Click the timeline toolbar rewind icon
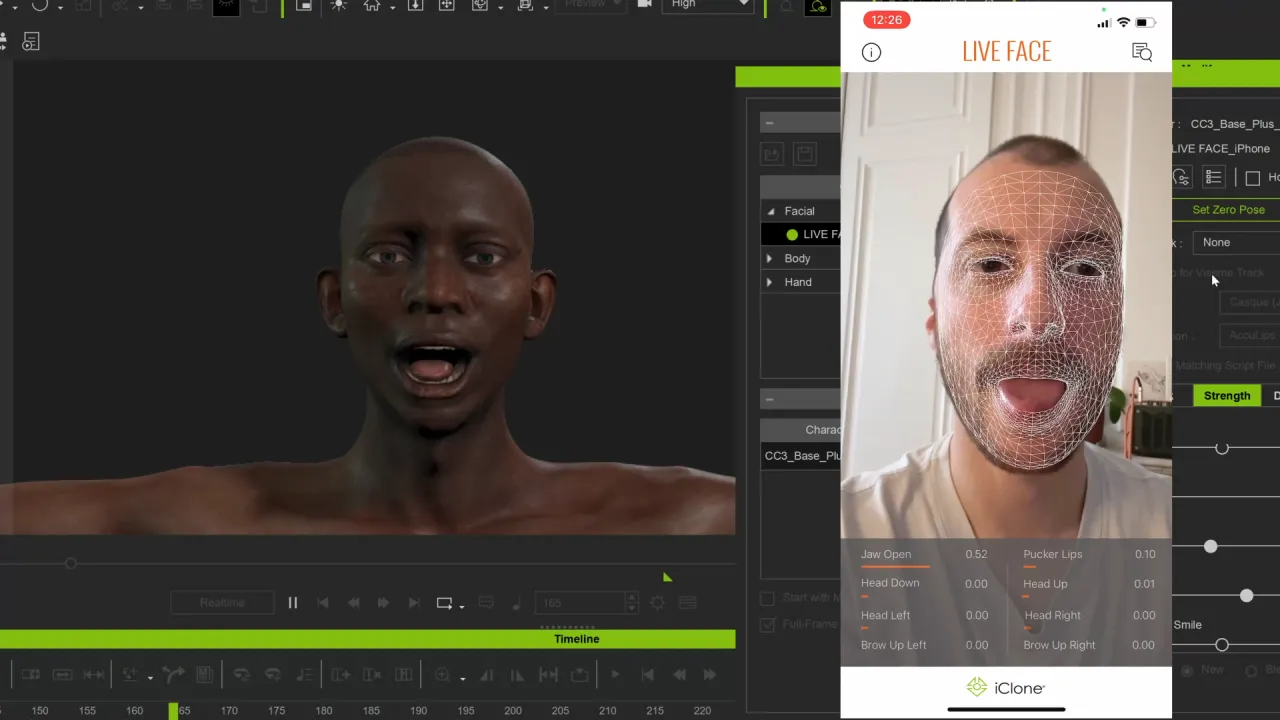Screen dimensions: 1280x720 [x=679, y=675]
